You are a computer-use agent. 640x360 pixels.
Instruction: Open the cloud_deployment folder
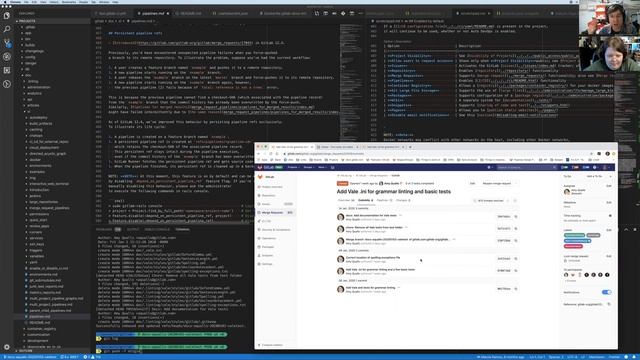pyautogui.click(x=44, y=147)
